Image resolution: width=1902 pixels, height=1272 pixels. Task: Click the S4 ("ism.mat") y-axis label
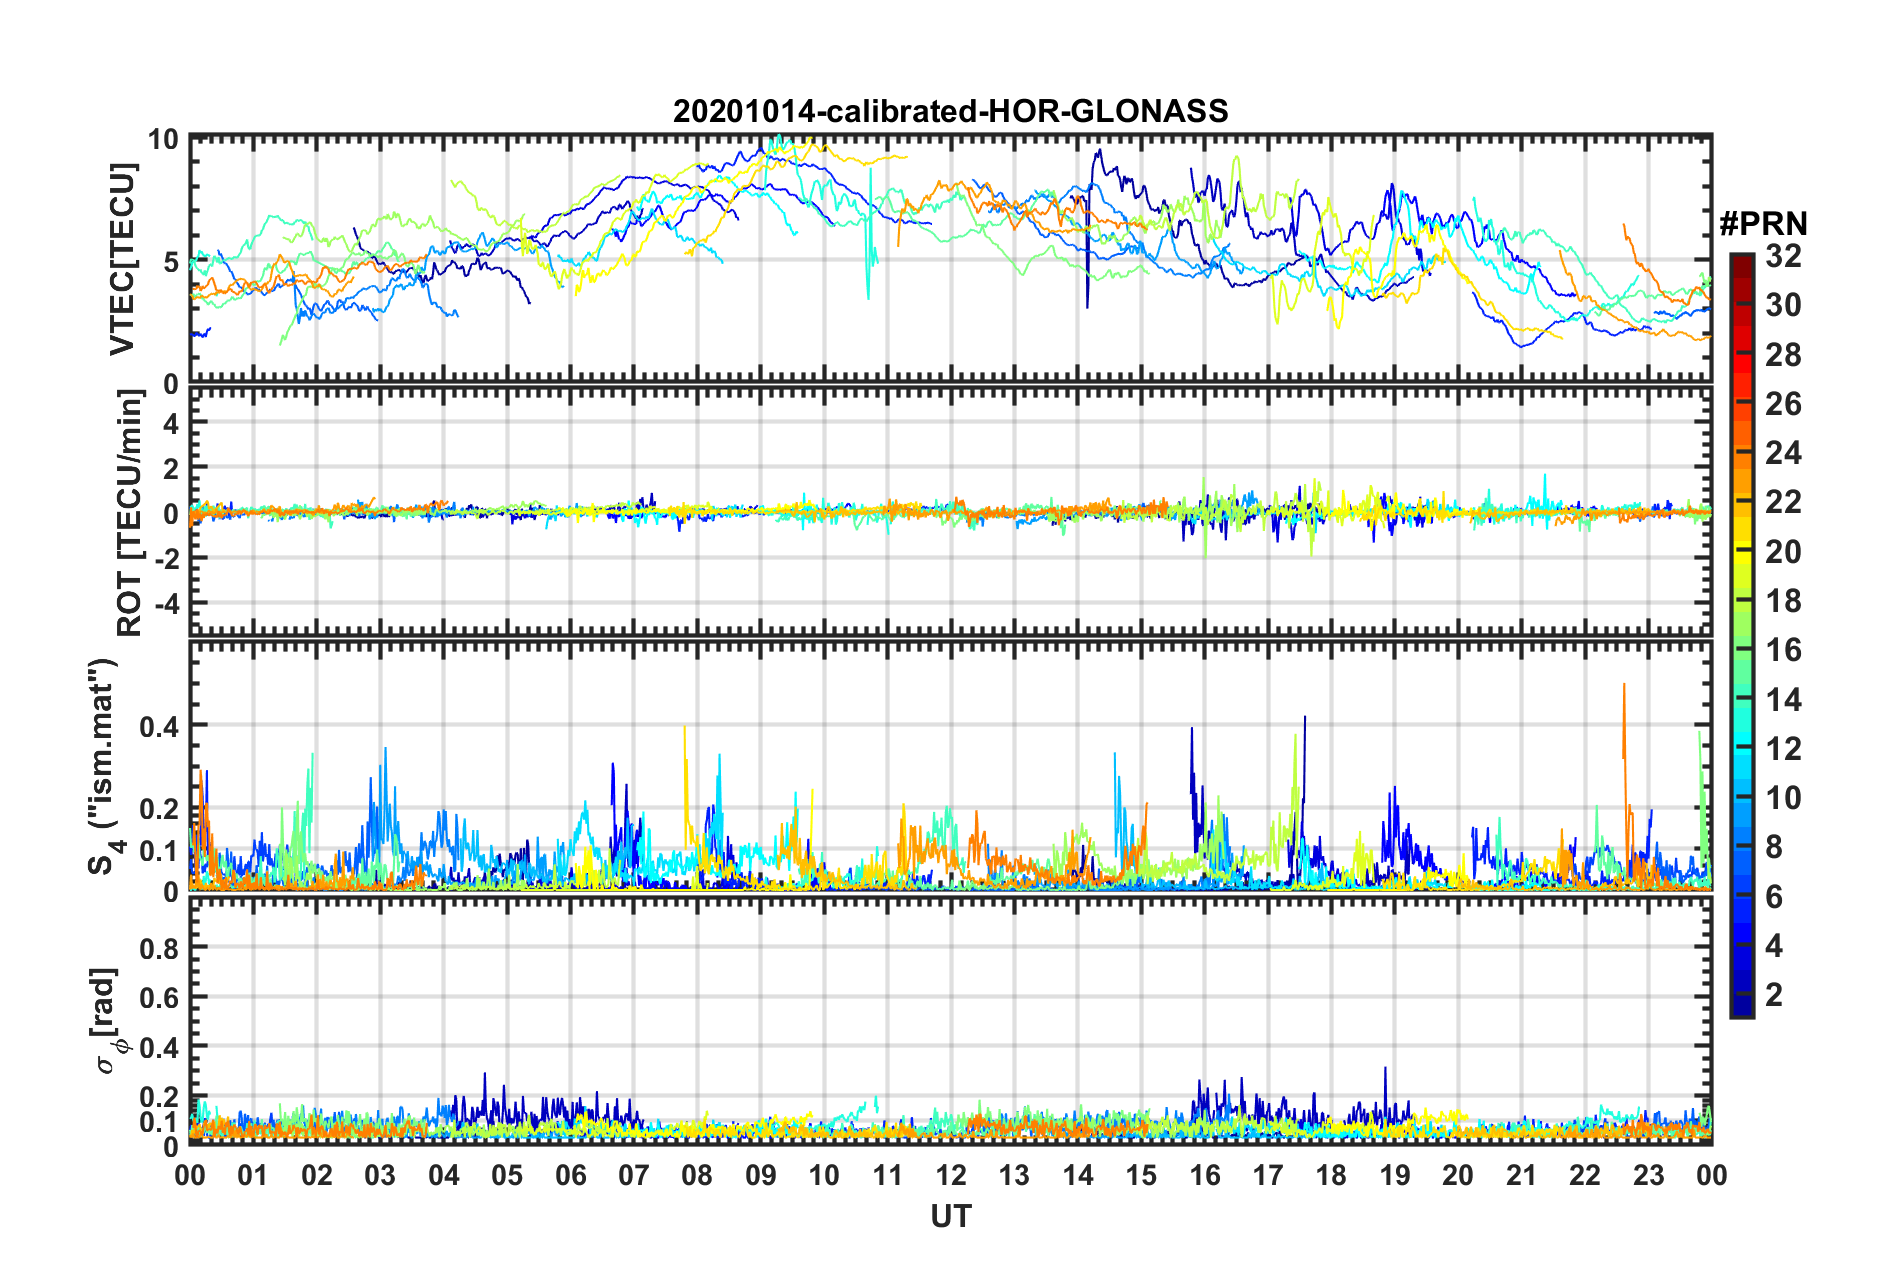point(104,766)
